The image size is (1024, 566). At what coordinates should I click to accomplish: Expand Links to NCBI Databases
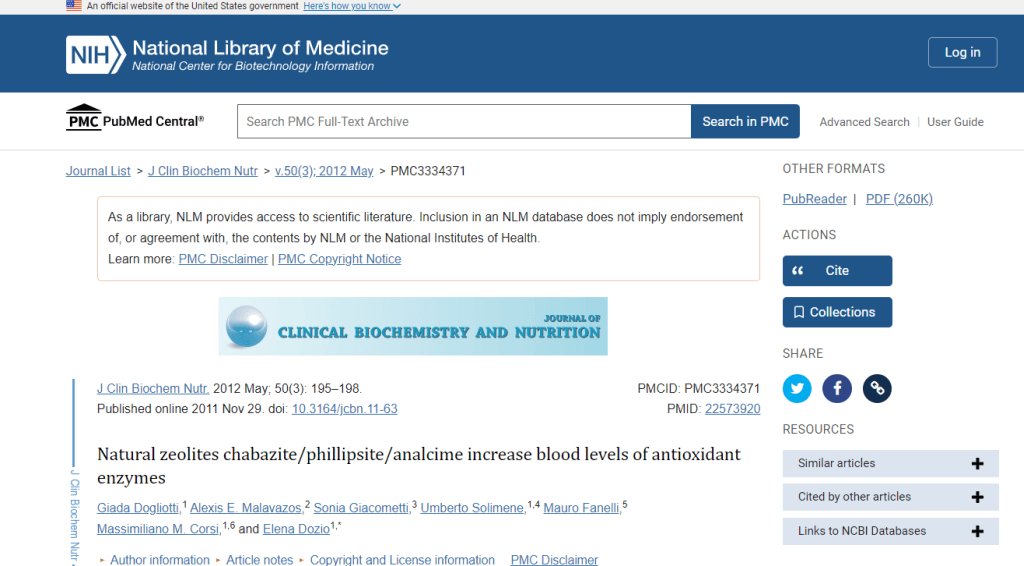click(890, 531)
